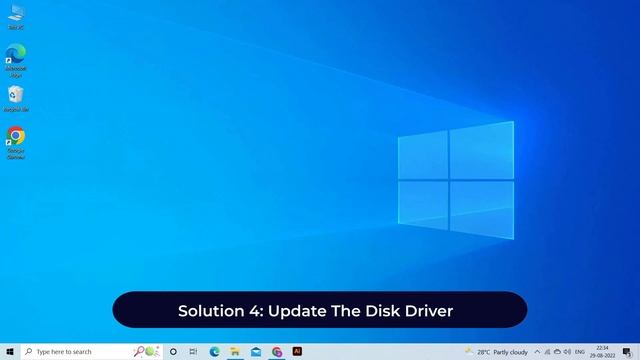Open the 28°C Partly cloudy weather widget
The width and height of the screenshot is (640, 360).
click(497, 351)
